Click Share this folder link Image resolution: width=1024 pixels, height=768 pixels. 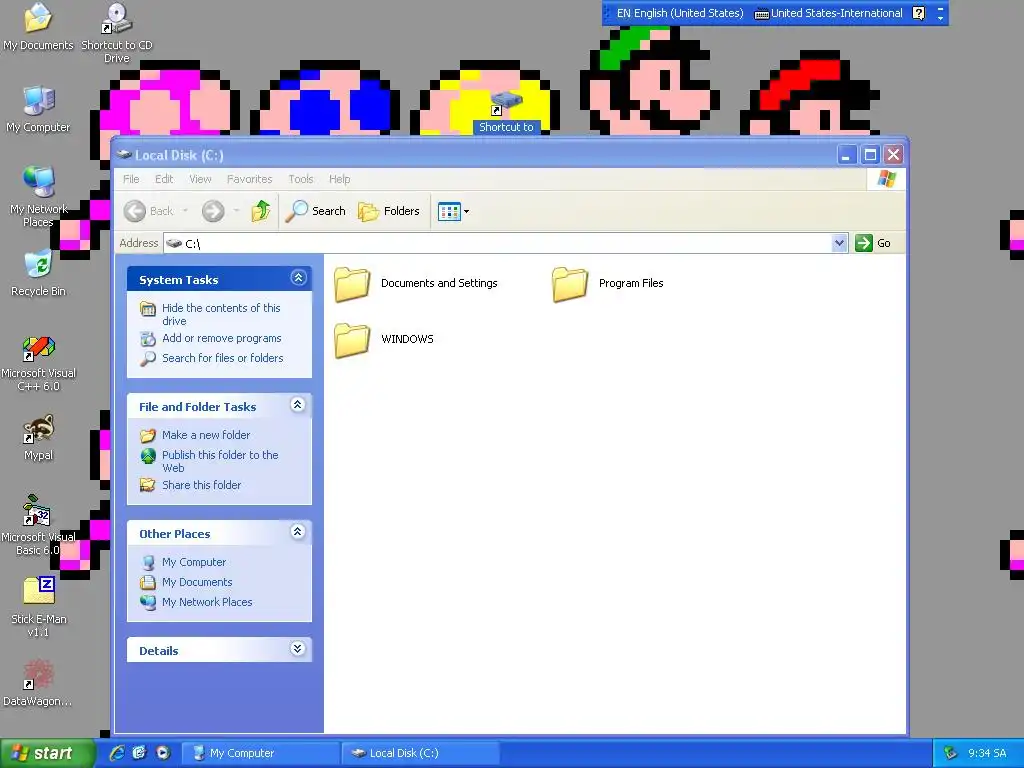(x=201, y=485)
